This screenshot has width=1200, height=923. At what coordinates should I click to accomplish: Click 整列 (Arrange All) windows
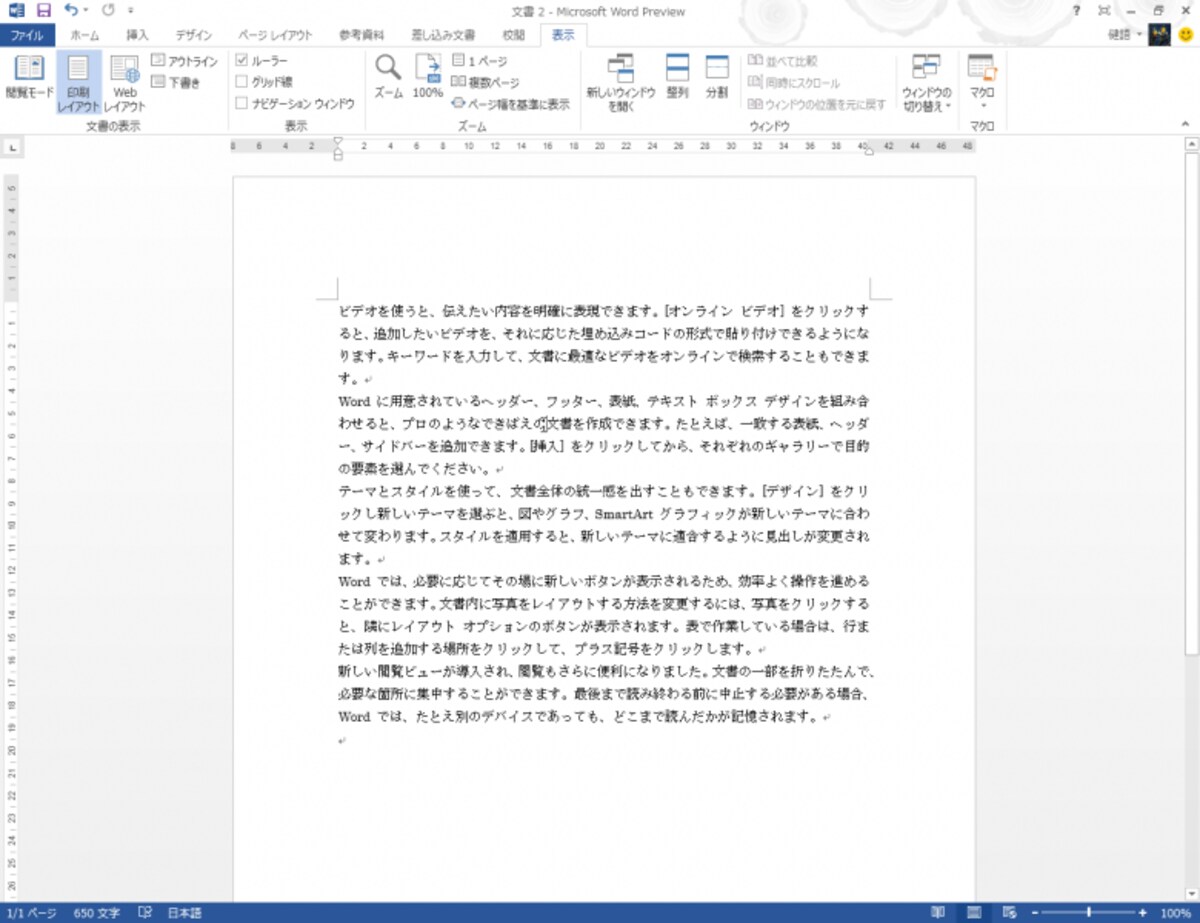click(x=677, y=78)
